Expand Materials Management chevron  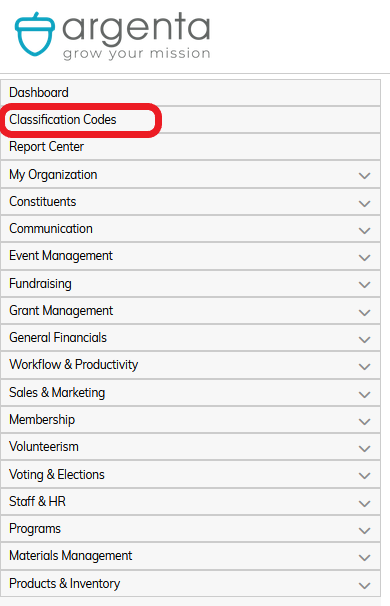[x=364, y=557]
